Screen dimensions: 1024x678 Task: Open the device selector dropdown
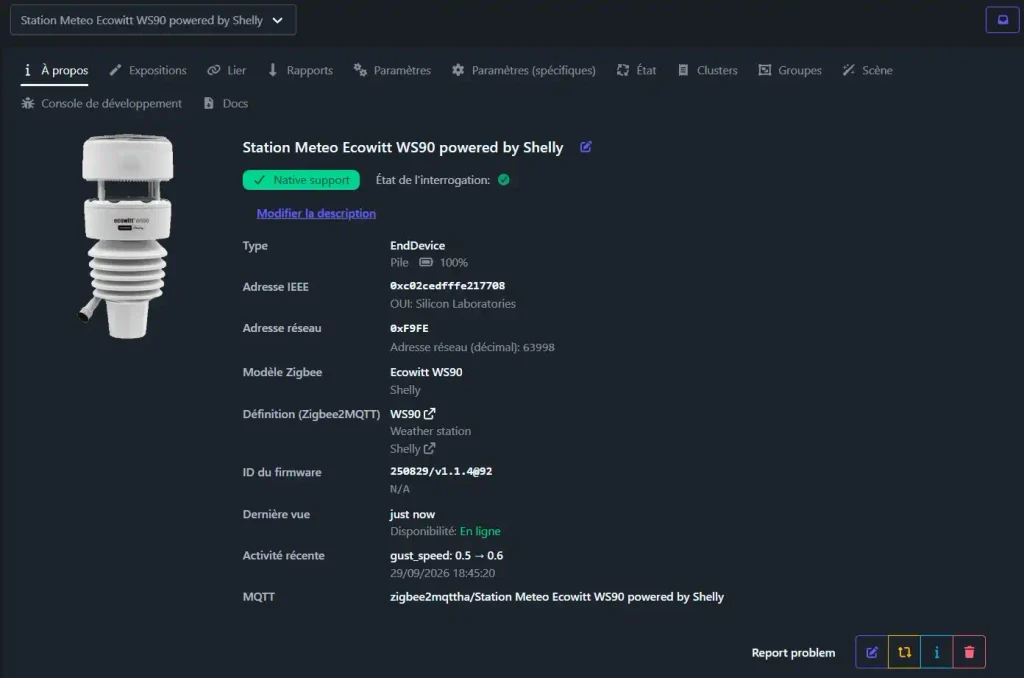tap(153, 20)
